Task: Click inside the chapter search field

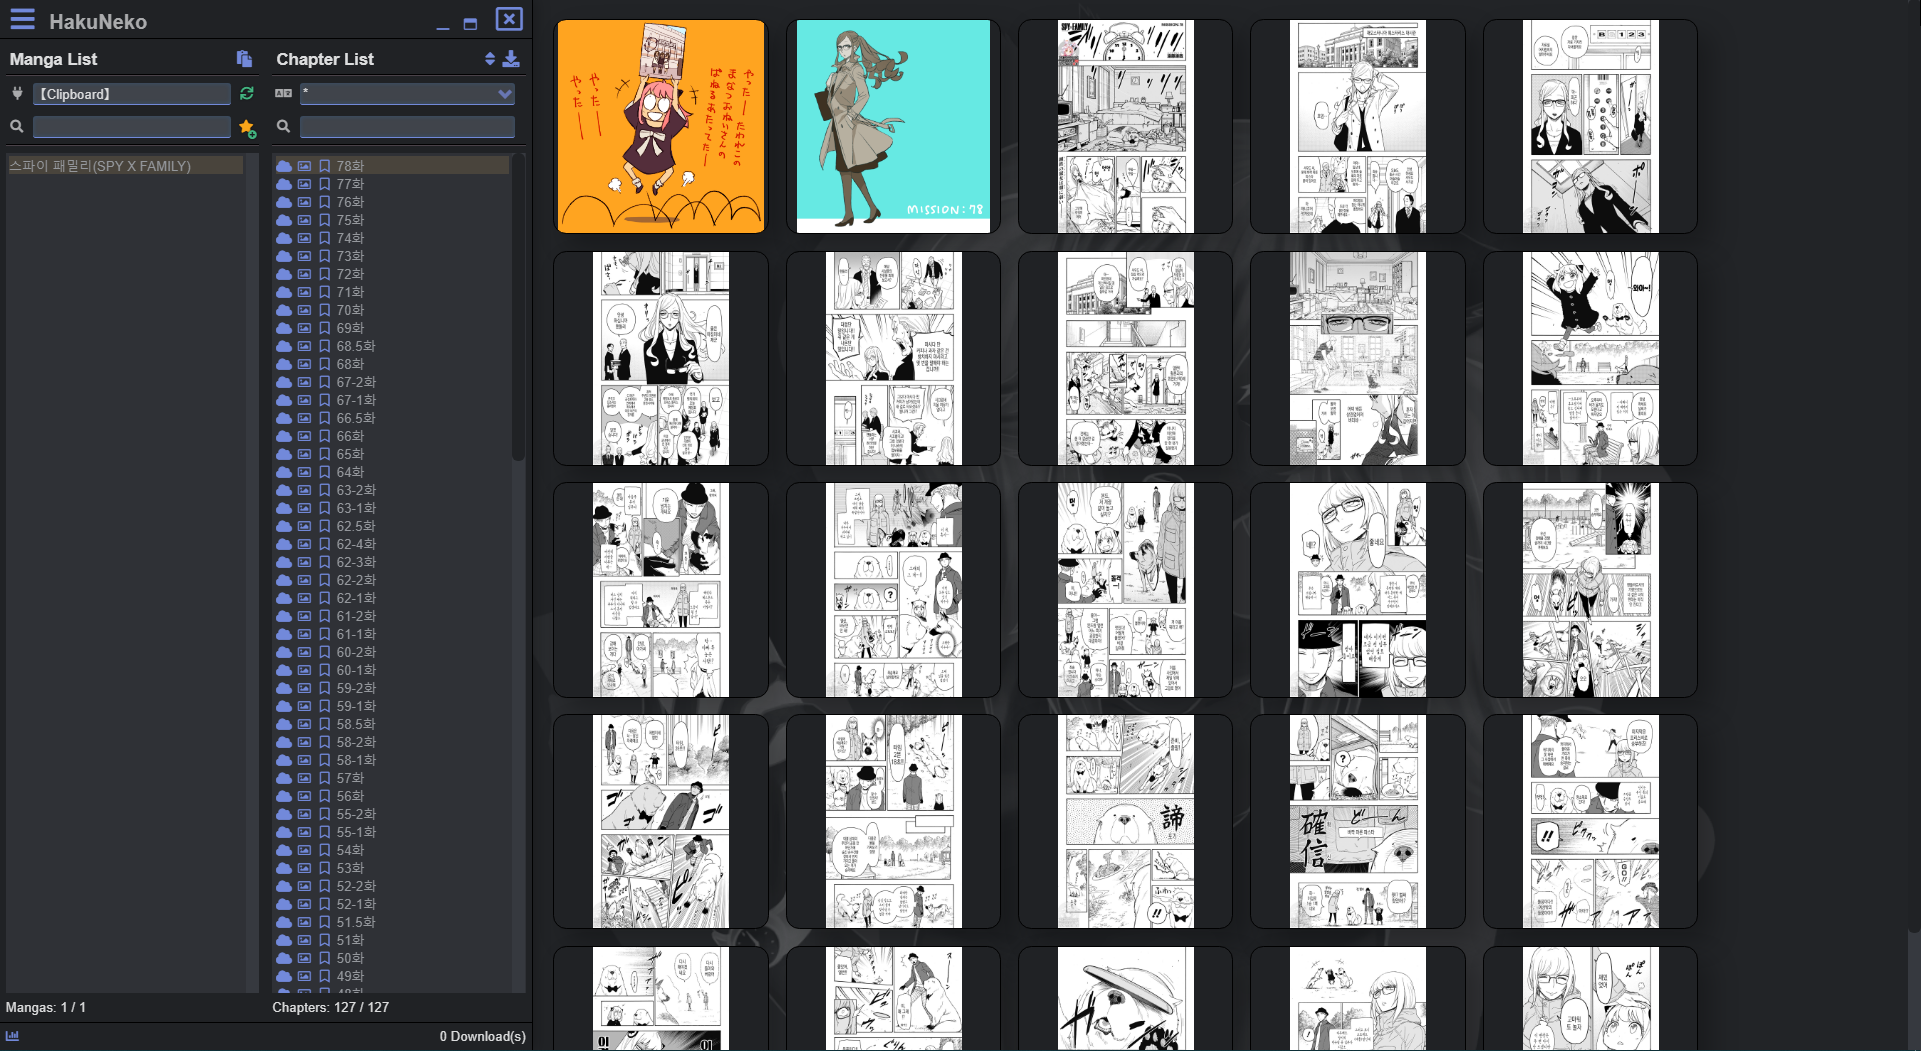Action: click(407, 126)
